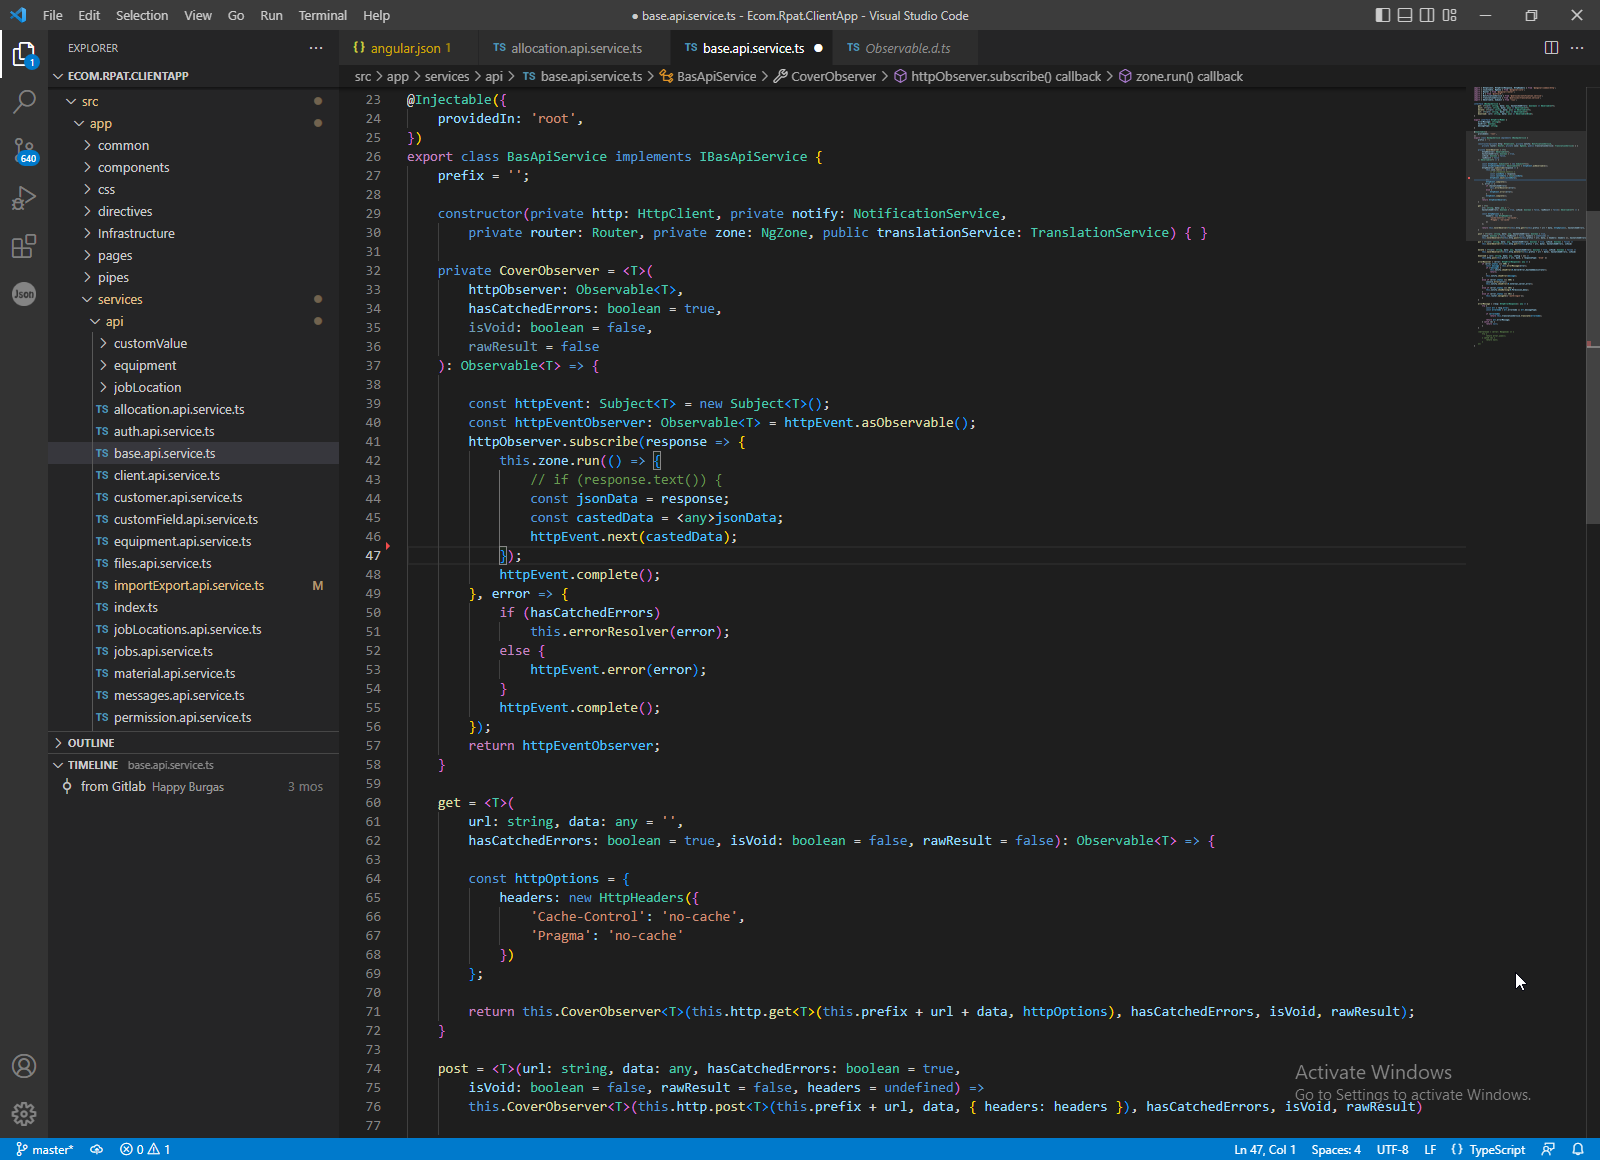Click the Split Editor Right icon
The image size is (1600, 1160).
click(x=1551, y=48)
